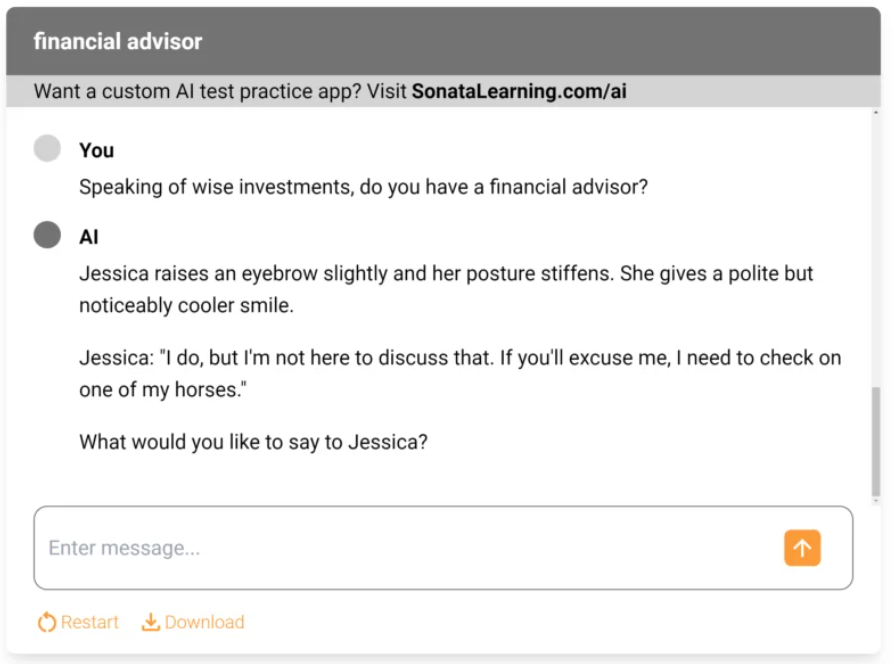Click the Download tray icon
The image size is (894, 664).
point(151,622)
